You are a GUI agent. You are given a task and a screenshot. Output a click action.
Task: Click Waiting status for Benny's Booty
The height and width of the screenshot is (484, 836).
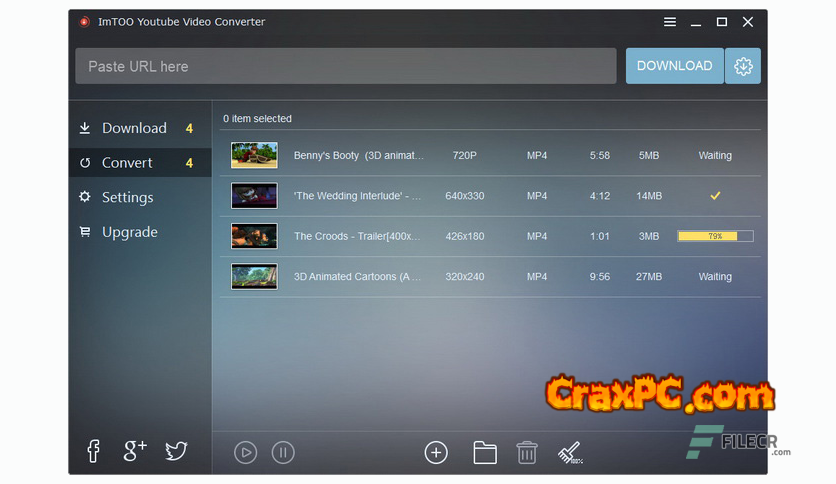click(715, 156)
